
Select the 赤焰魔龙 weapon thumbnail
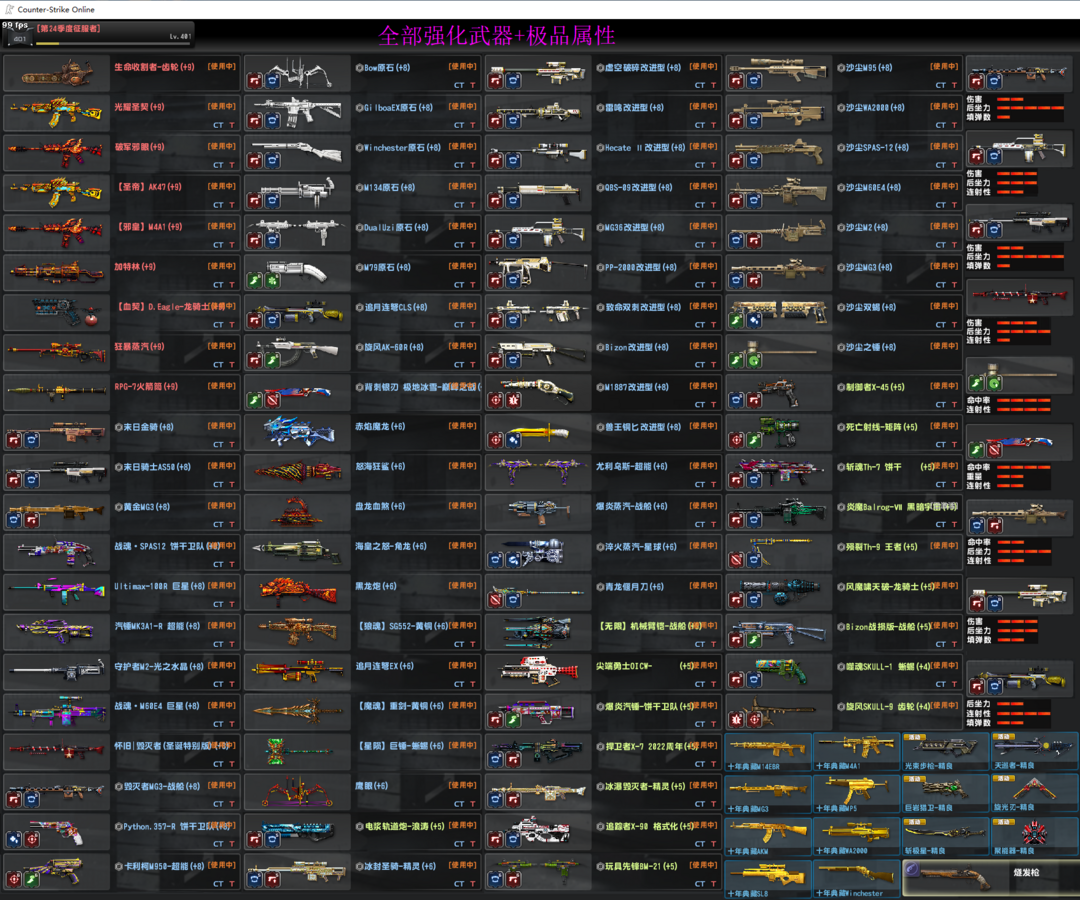298,432
